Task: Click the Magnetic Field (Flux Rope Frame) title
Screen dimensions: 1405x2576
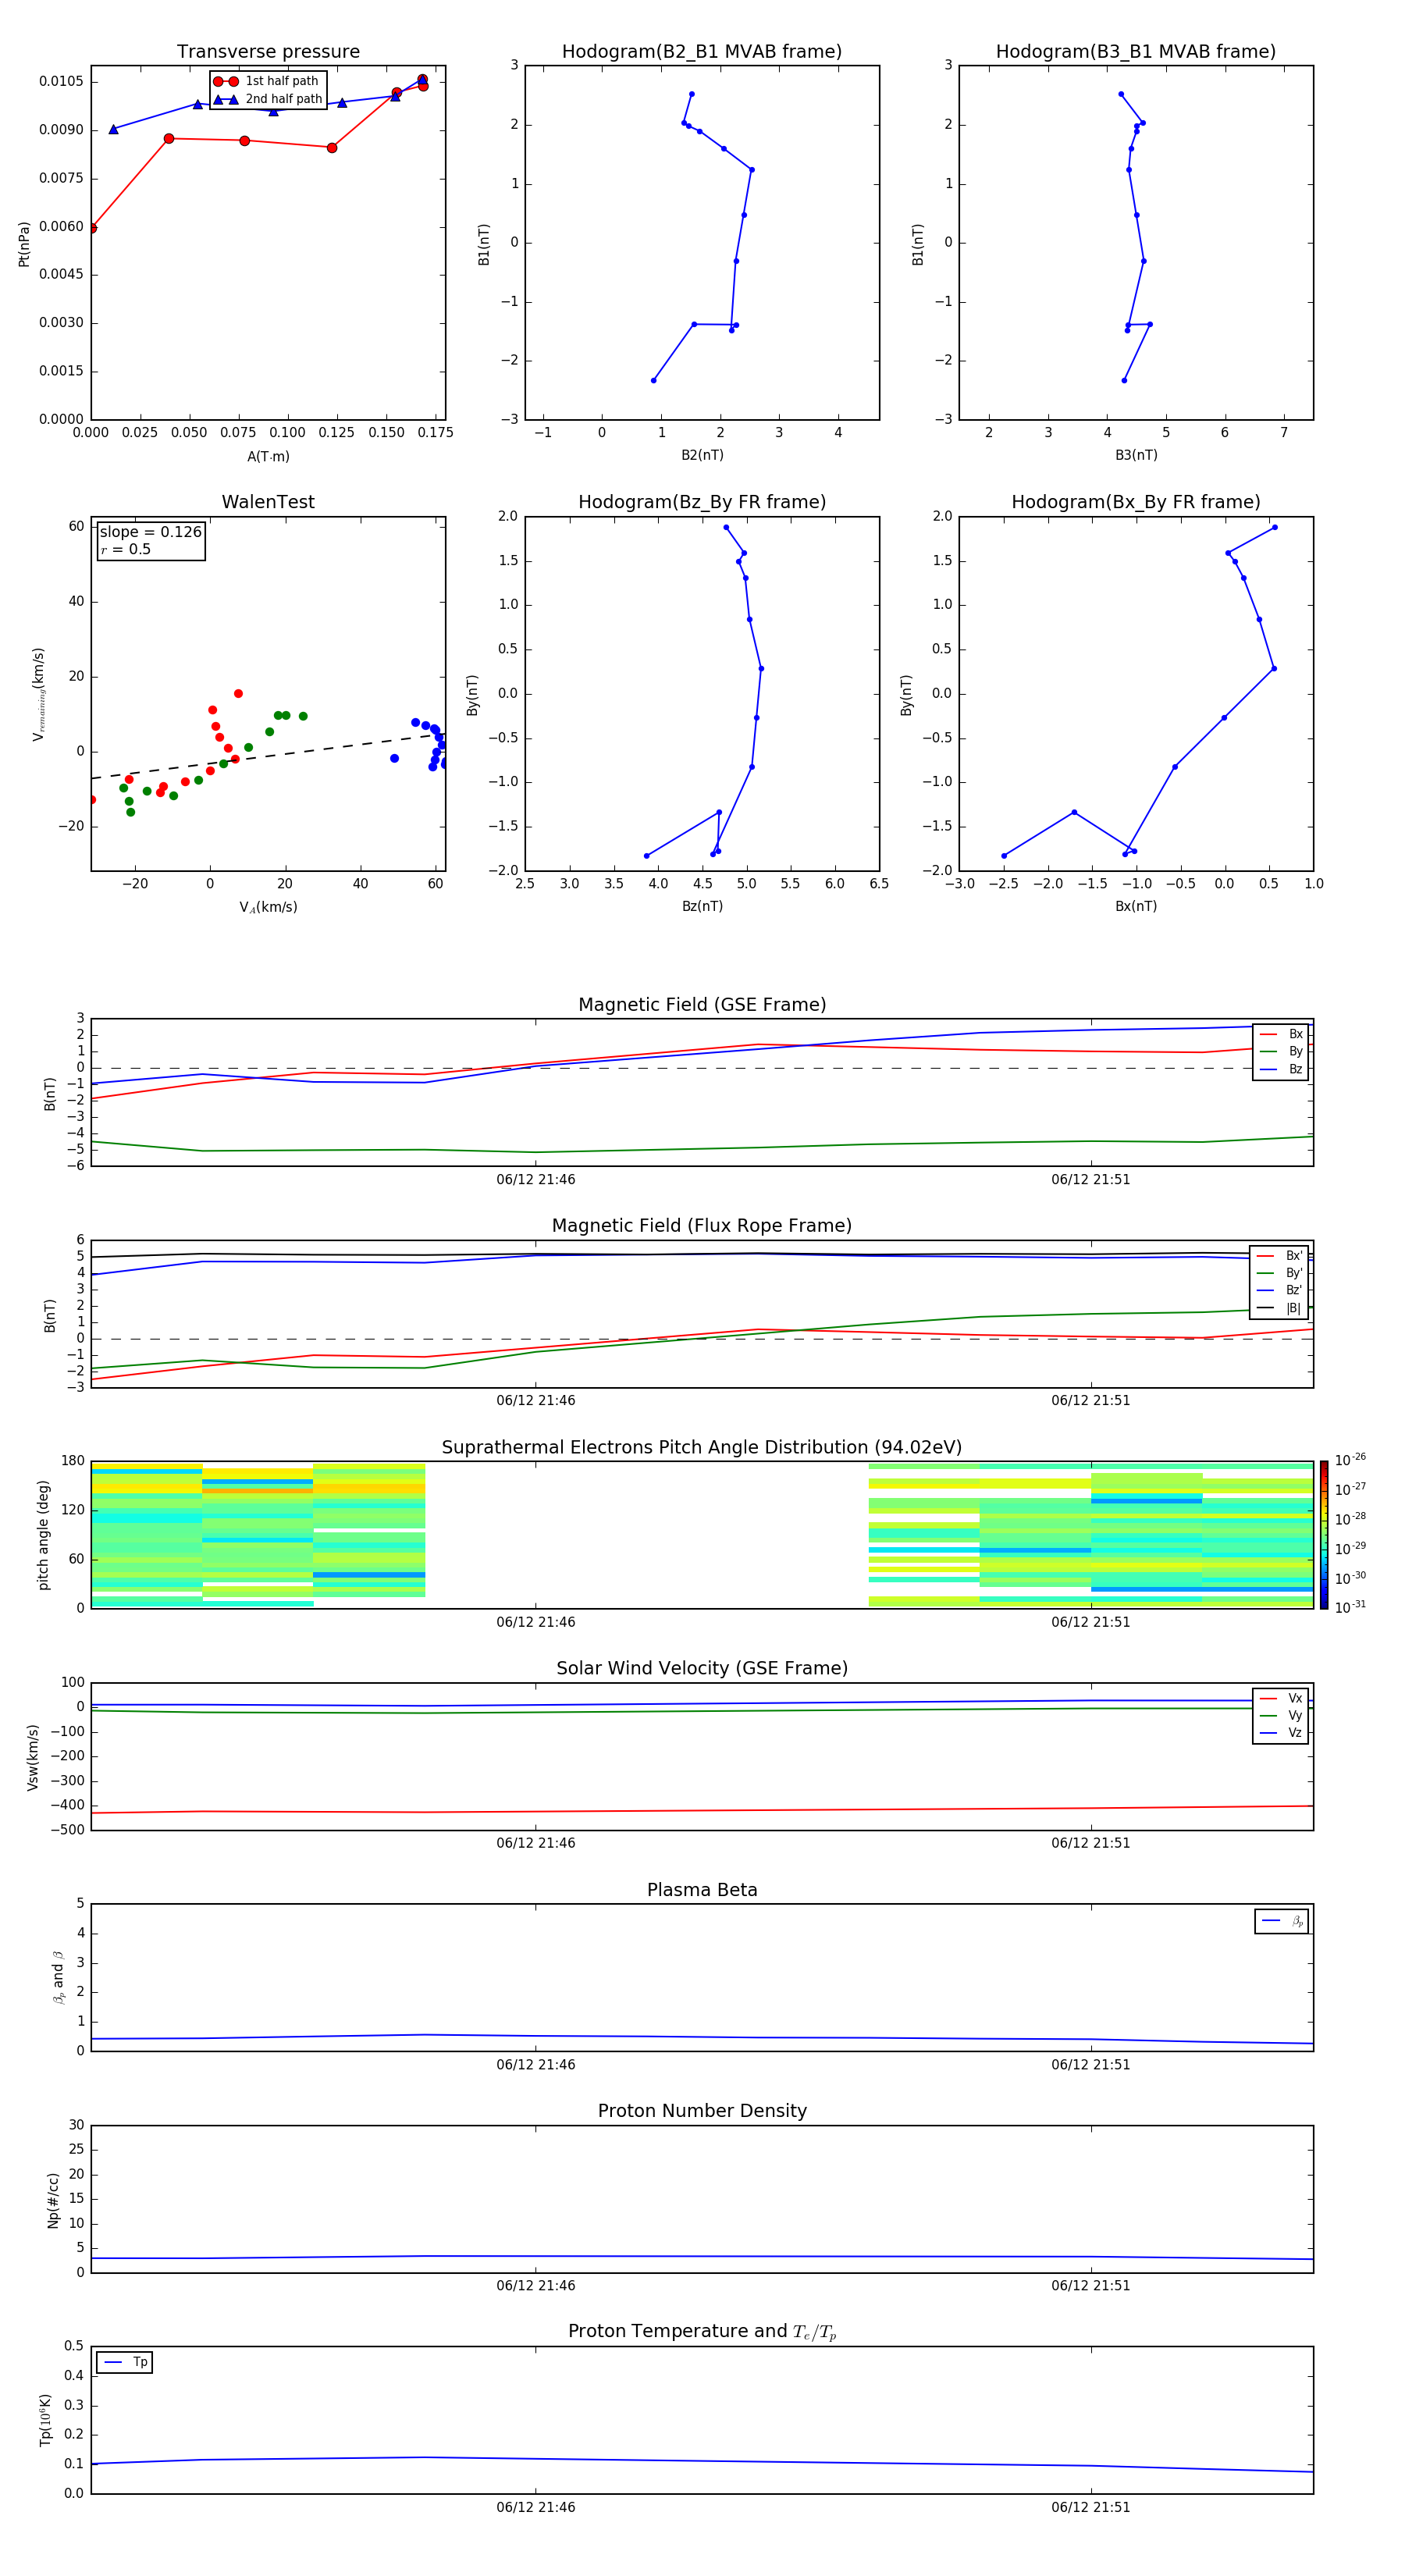Action: (x=702, y=1226)
